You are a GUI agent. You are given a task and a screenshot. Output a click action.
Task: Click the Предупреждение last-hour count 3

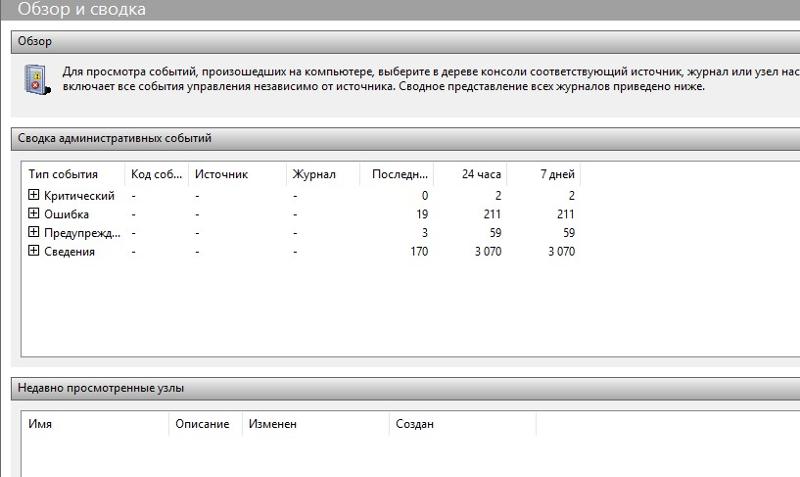[x=424, y=233]
